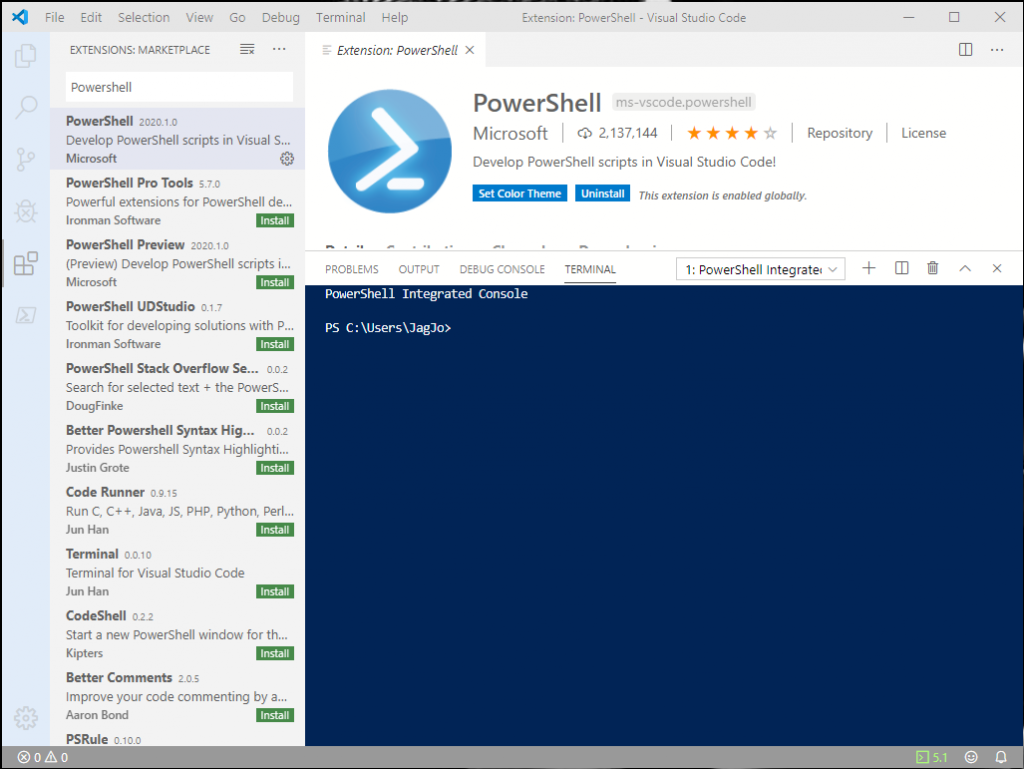Open the Debug menu
Image resolution: width=1024 pixels, height=769 pixels.
click(281, 18)
